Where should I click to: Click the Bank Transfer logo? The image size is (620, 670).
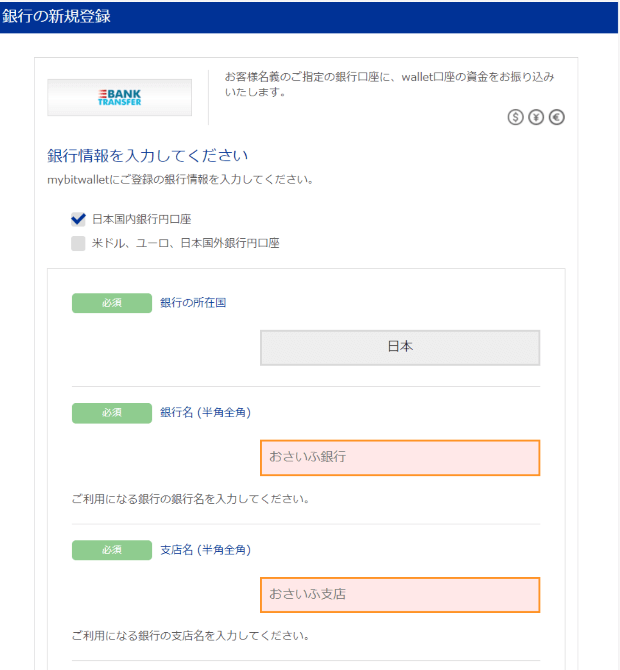point(120,97)
